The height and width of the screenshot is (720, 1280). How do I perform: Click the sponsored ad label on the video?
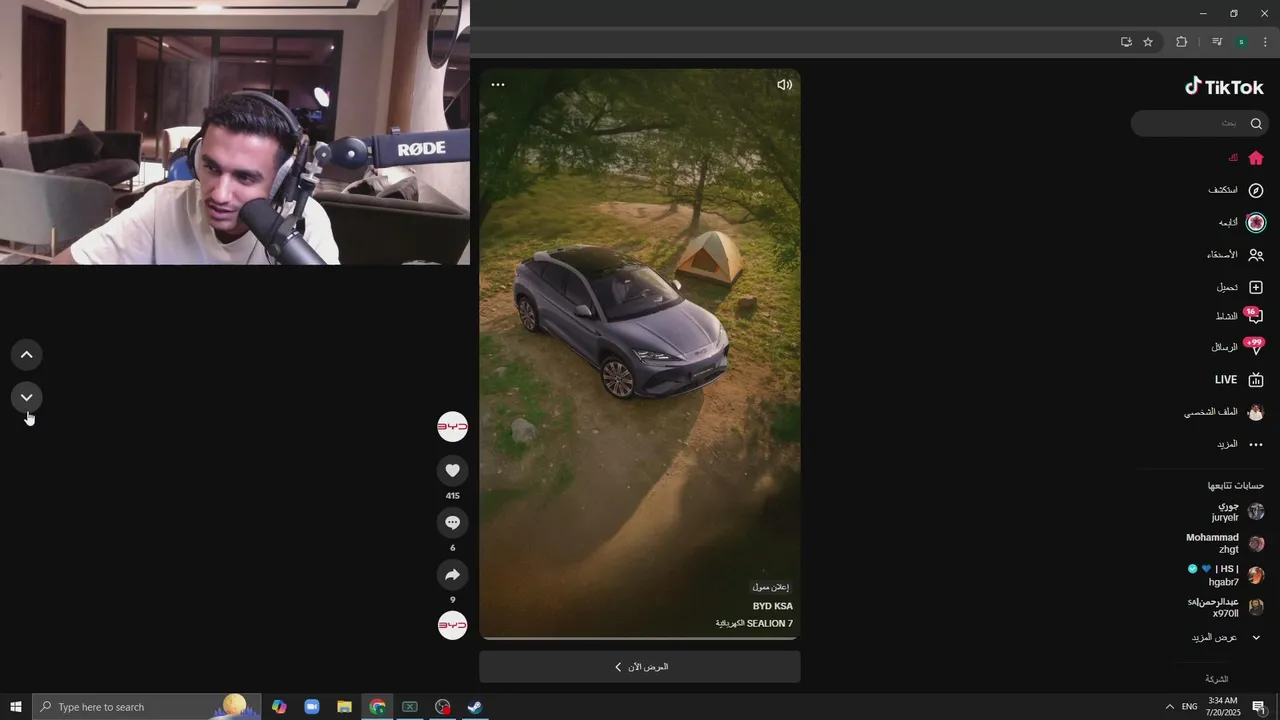770,587
